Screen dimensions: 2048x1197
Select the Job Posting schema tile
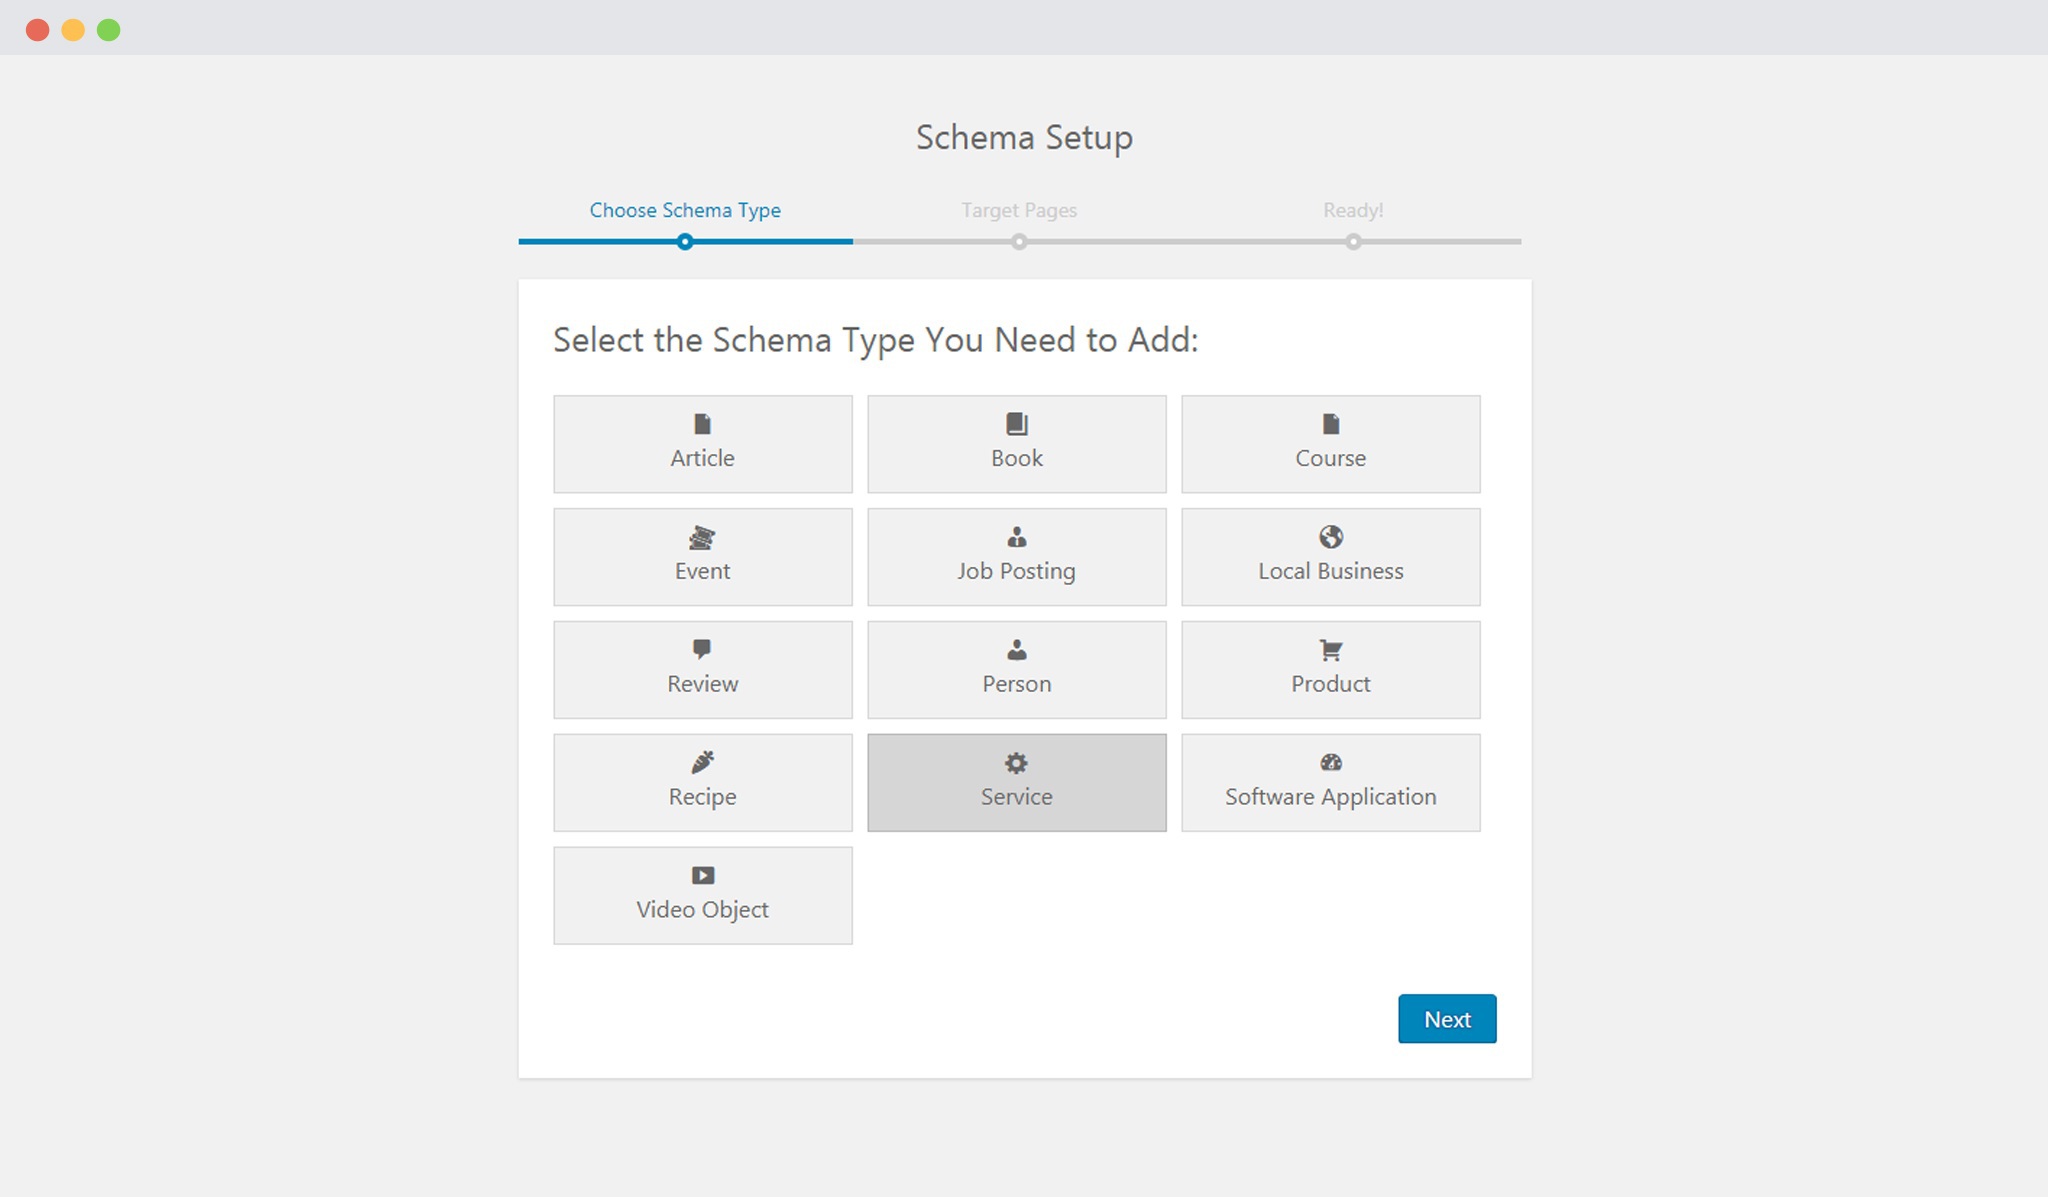(x=1016, y=557)
